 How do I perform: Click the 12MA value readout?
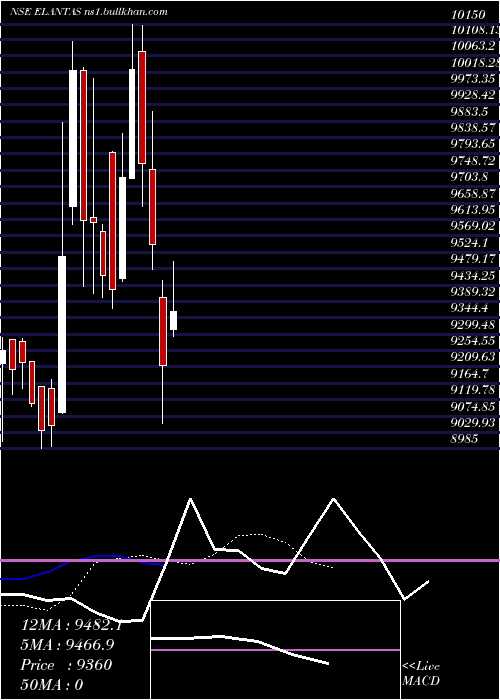tap(71, 625)
